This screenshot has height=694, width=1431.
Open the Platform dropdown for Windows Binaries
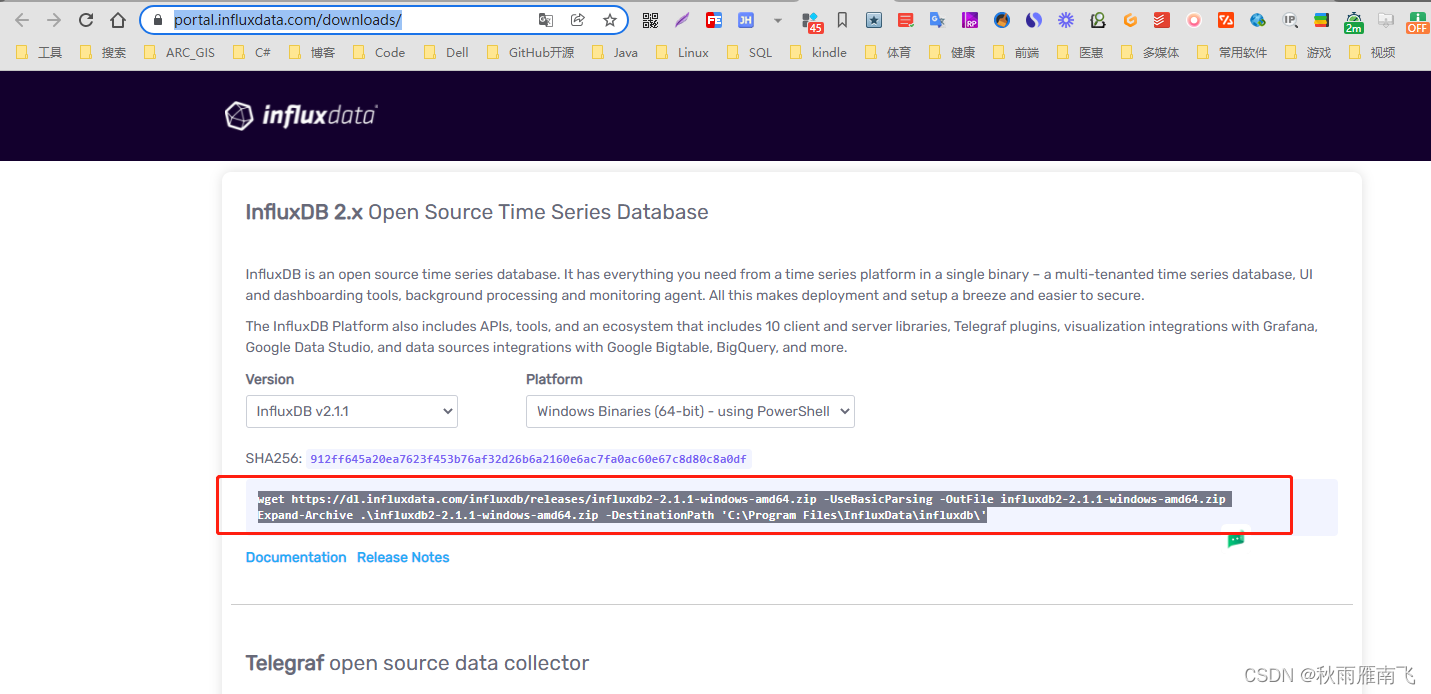coord(690,411)
